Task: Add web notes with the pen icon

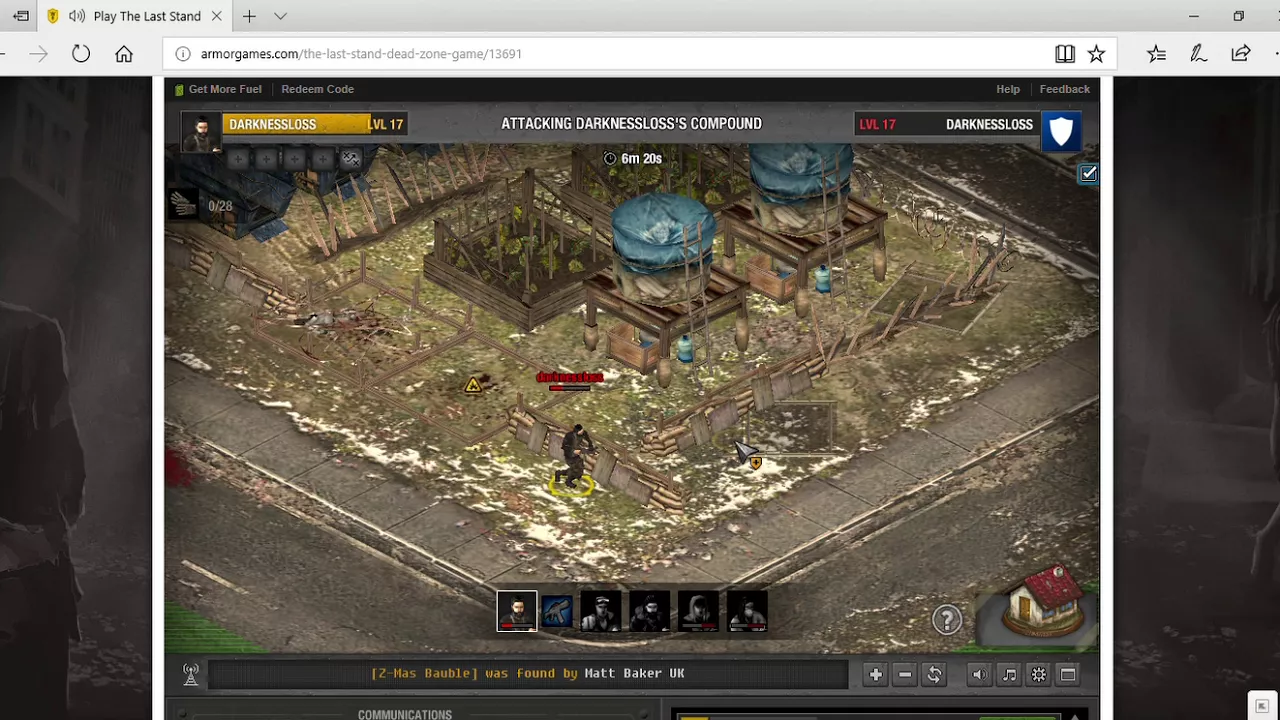Action: pos(1198,54)
